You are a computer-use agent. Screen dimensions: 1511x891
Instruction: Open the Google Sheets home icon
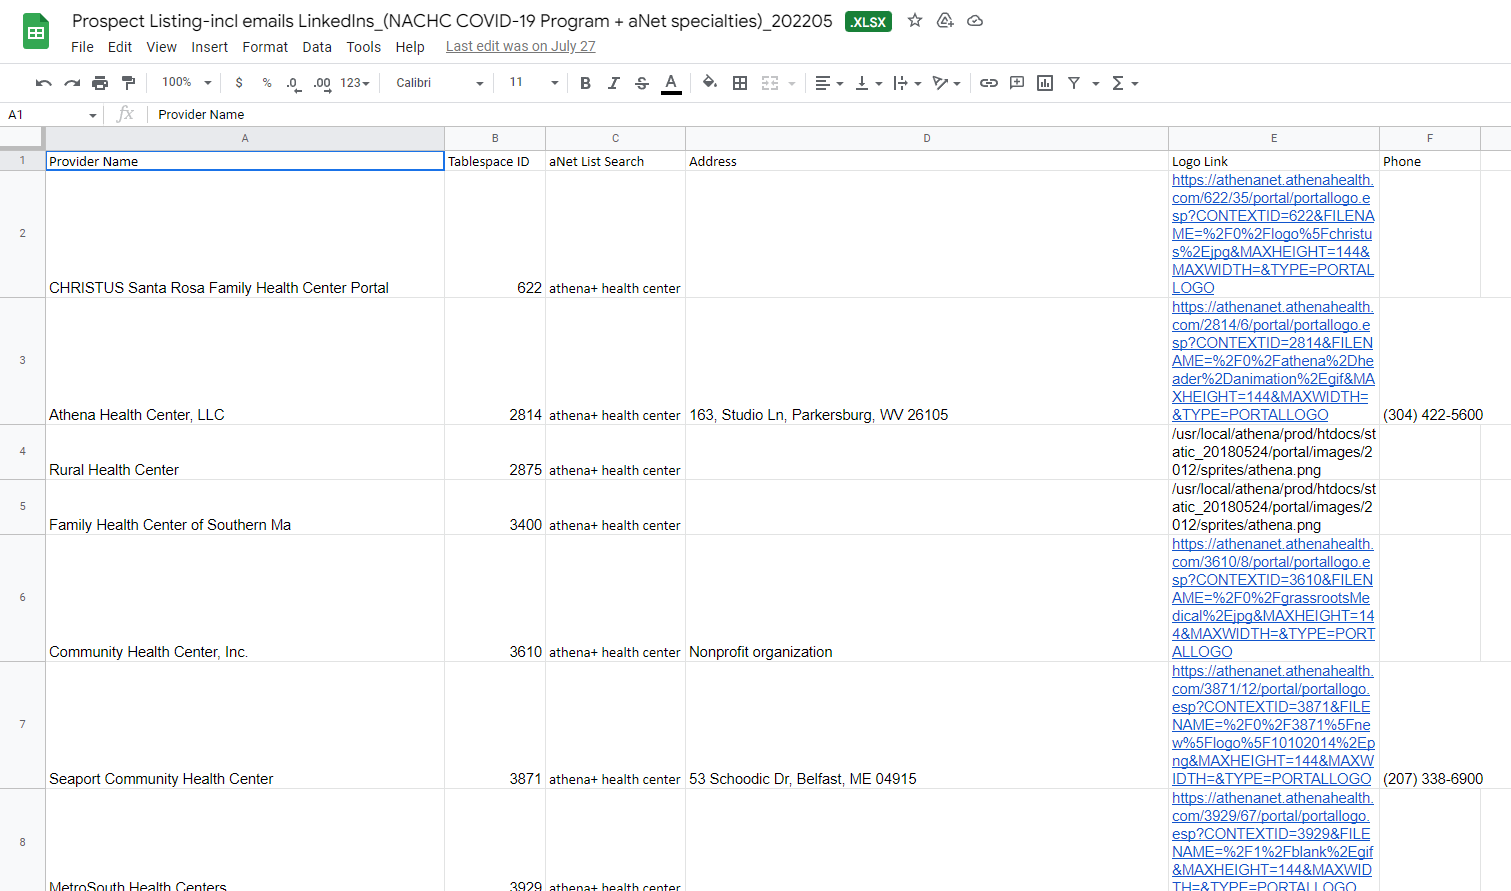[36, 32]
